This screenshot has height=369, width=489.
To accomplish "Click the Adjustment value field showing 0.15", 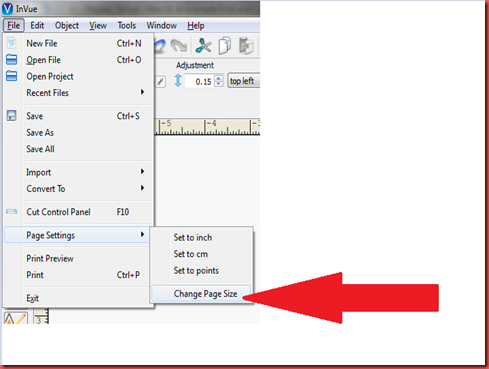I will tap(200, 81).
